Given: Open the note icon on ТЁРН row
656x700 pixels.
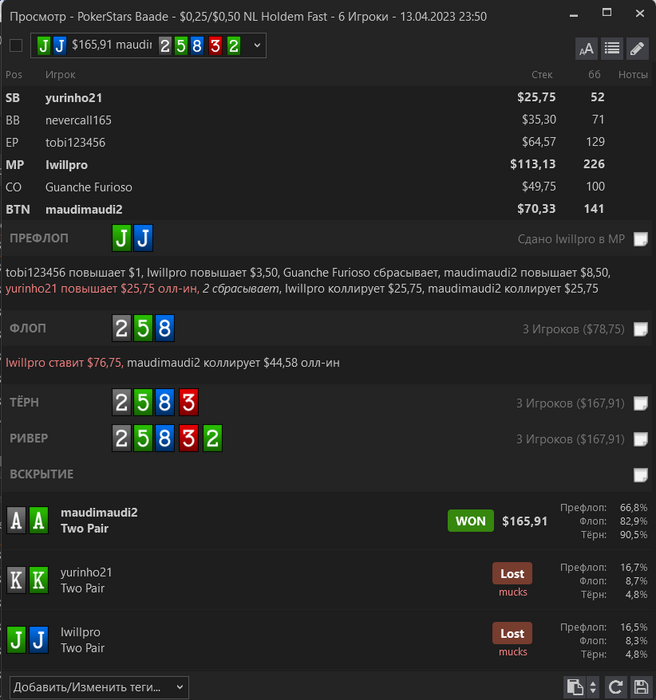Looking at the screenshot, I should point(640,403).
